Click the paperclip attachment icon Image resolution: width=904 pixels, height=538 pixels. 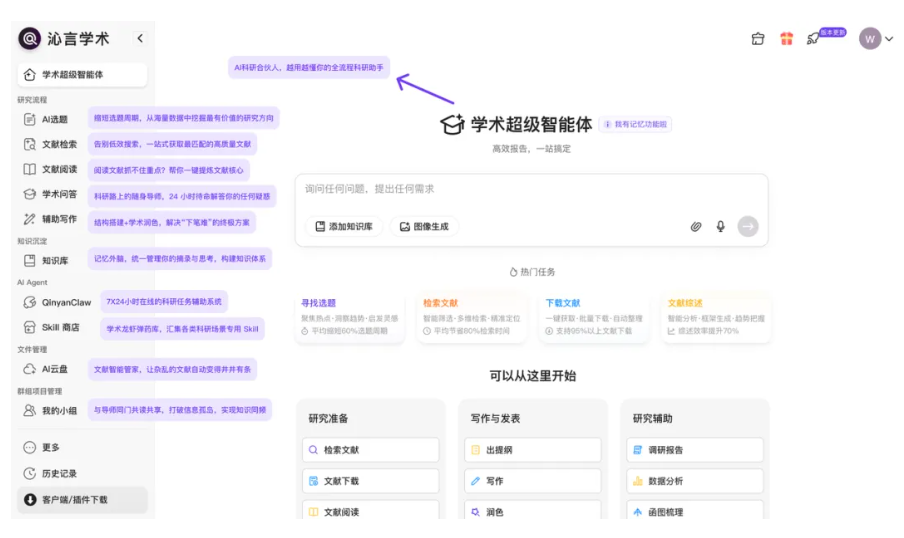click(x=696, y=227)
